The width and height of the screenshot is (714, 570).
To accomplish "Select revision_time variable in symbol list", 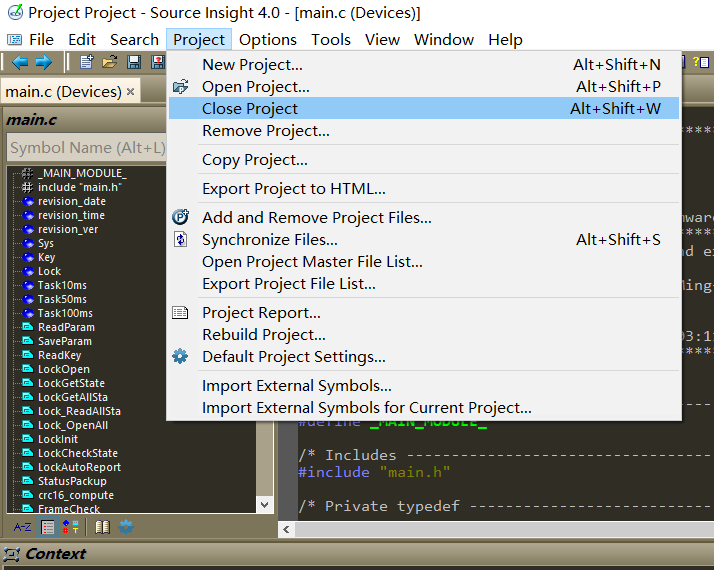I will click(x=71, y=215).
